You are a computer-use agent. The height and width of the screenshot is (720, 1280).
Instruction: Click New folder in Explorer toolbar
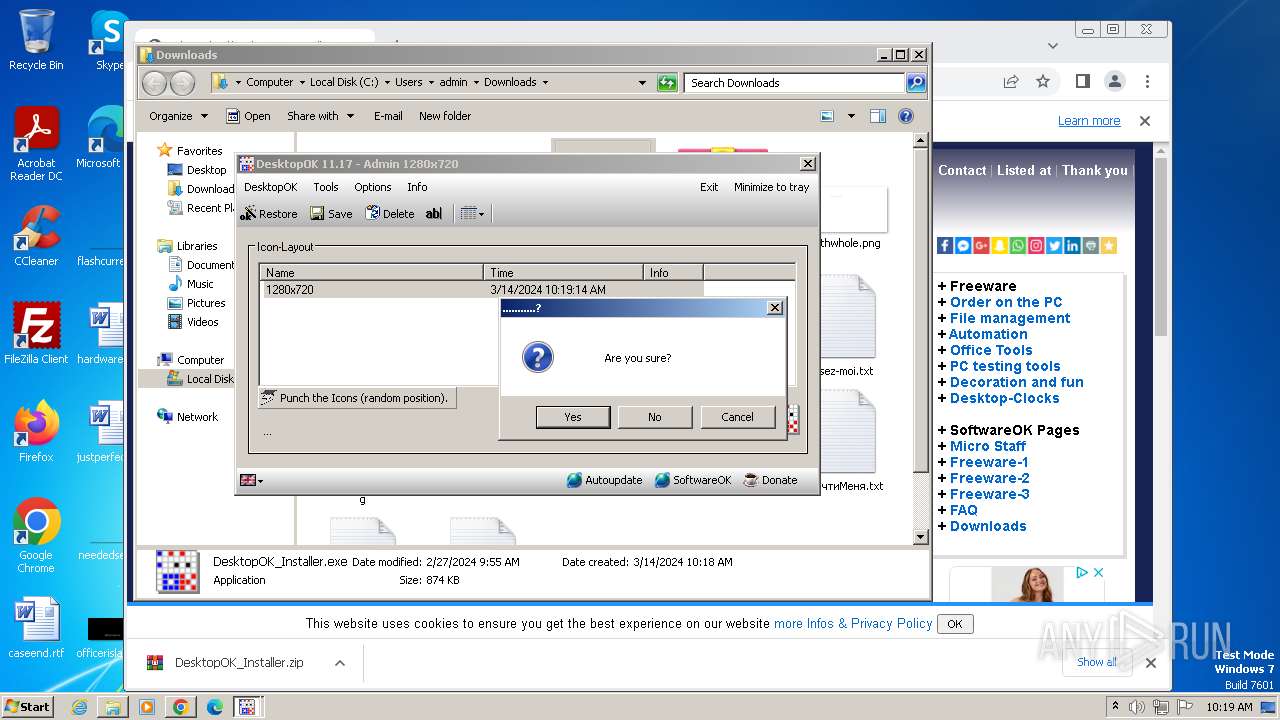click(445, 116)
